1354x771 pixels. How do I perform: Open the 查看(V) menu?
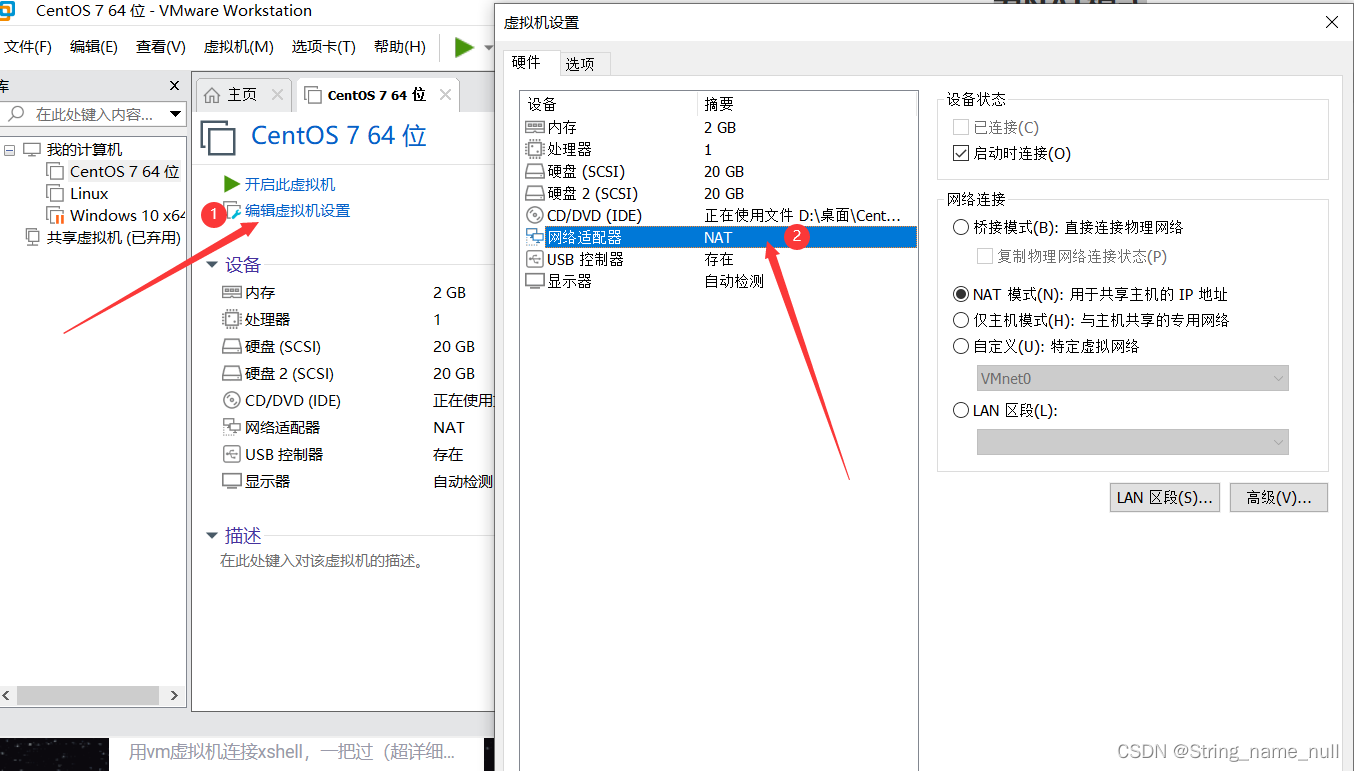pyautogui.click(x=161, y=47)
